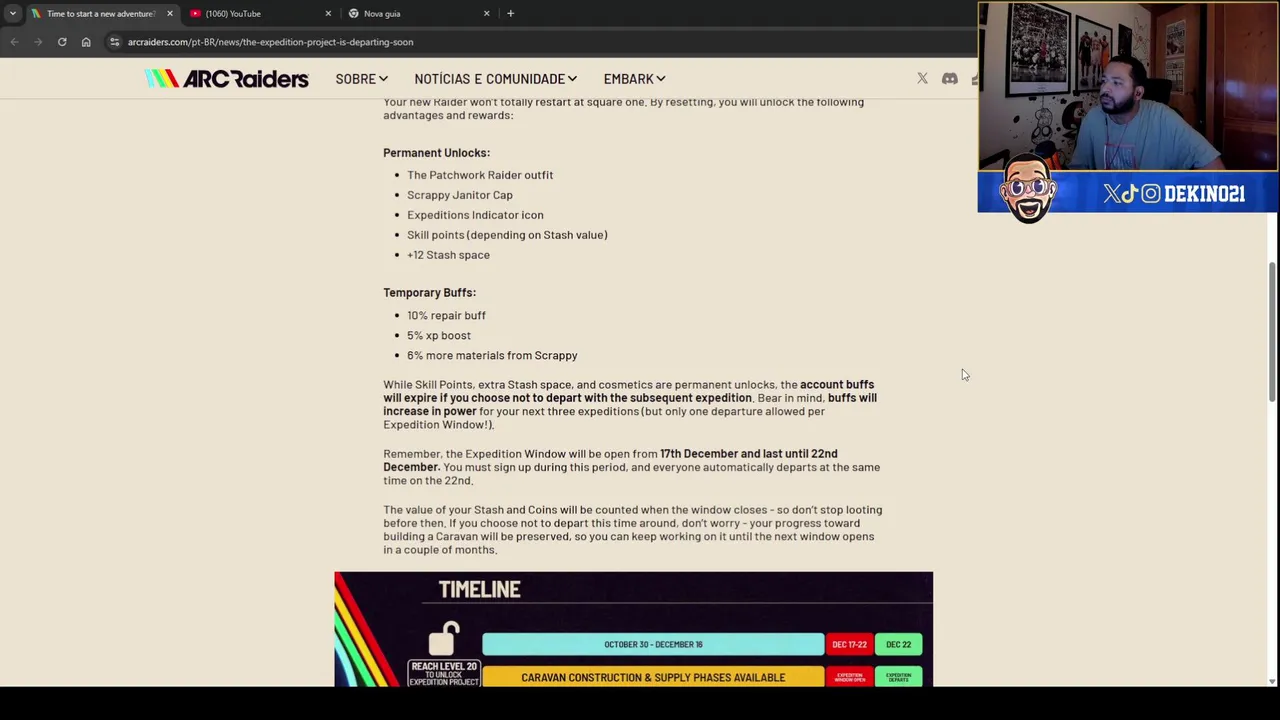Screen dimensions: 1280x720
Task: Open site information icon in address bar
Action: pos(114,42)
